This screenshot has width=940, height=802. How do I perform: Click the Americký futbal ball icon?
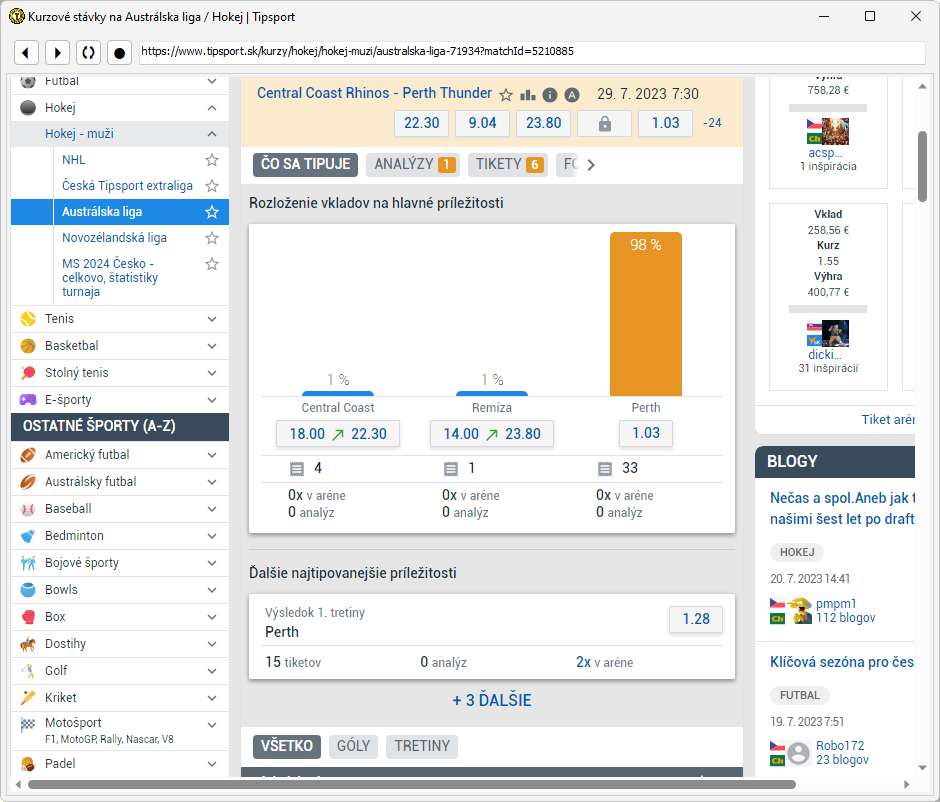(28, 455)
